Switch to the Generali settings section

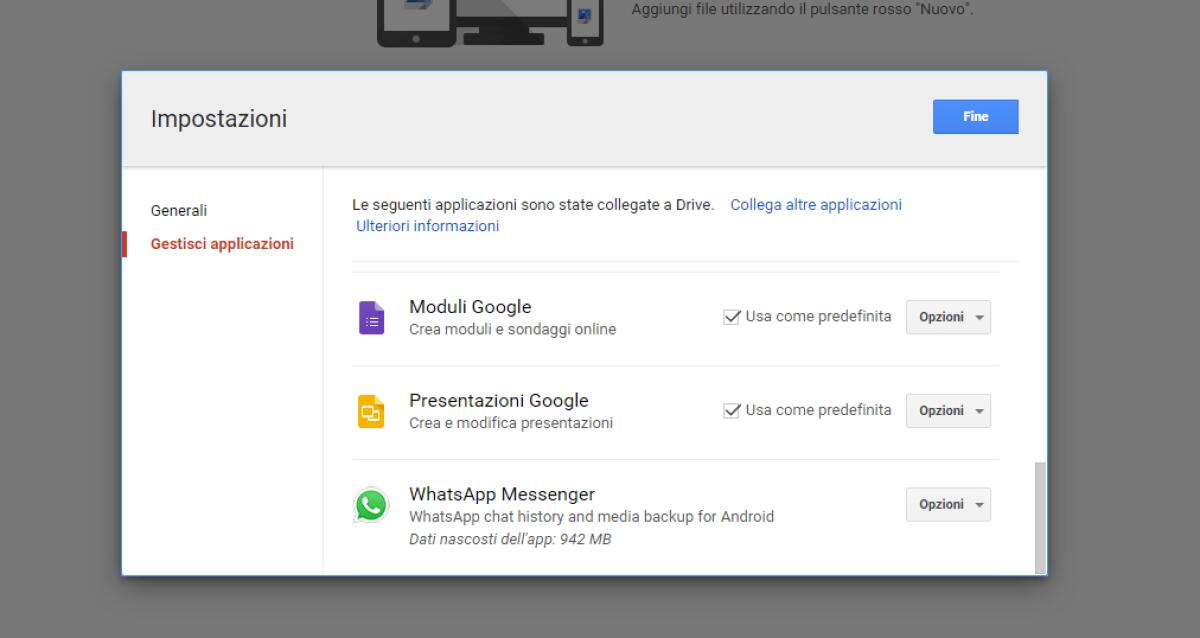(x=178, y=210)
